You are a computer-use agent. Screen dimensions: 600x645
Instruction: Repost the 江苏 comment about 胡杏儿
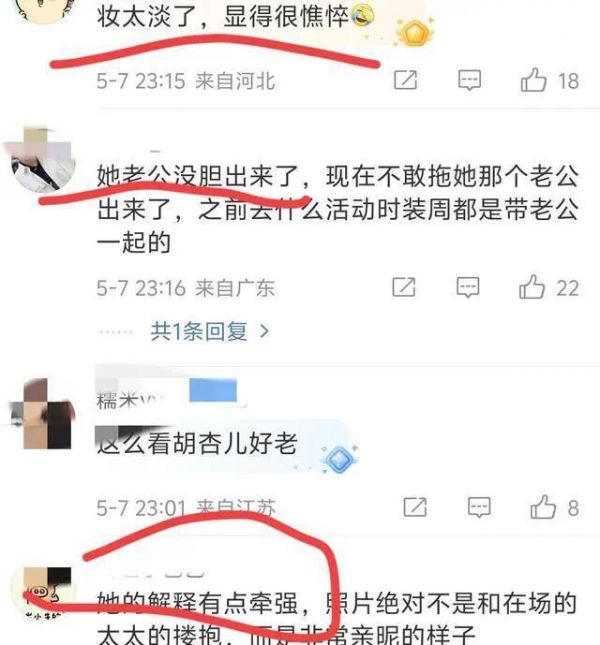[x=415, y=507]
